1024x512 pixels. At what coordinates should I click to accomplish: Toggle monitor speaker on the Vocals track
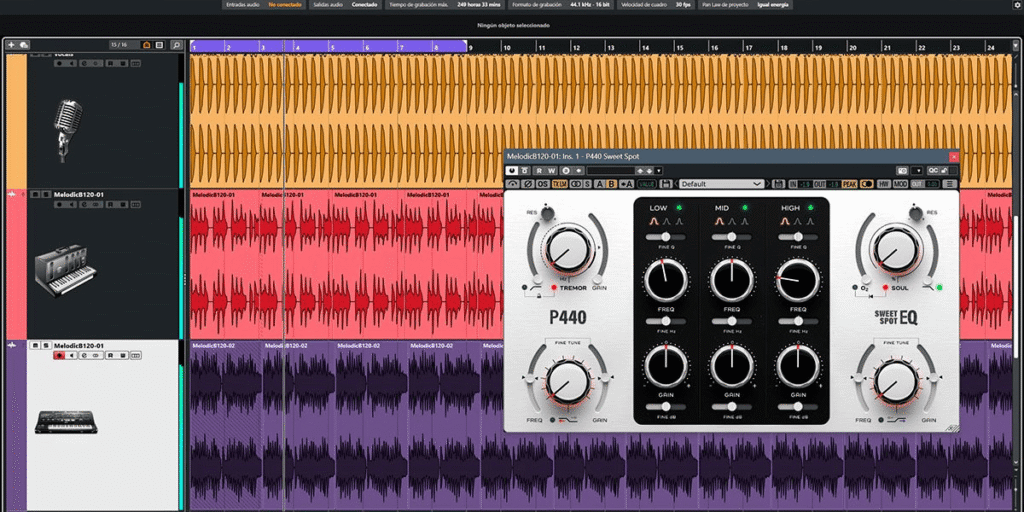pos(72,63)
